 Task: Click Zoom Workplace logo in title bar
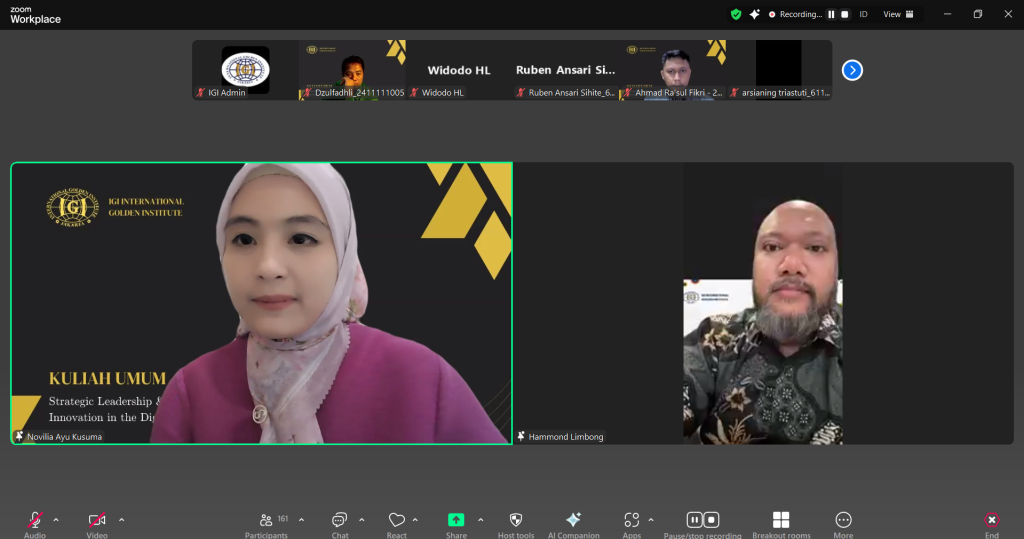35,15
